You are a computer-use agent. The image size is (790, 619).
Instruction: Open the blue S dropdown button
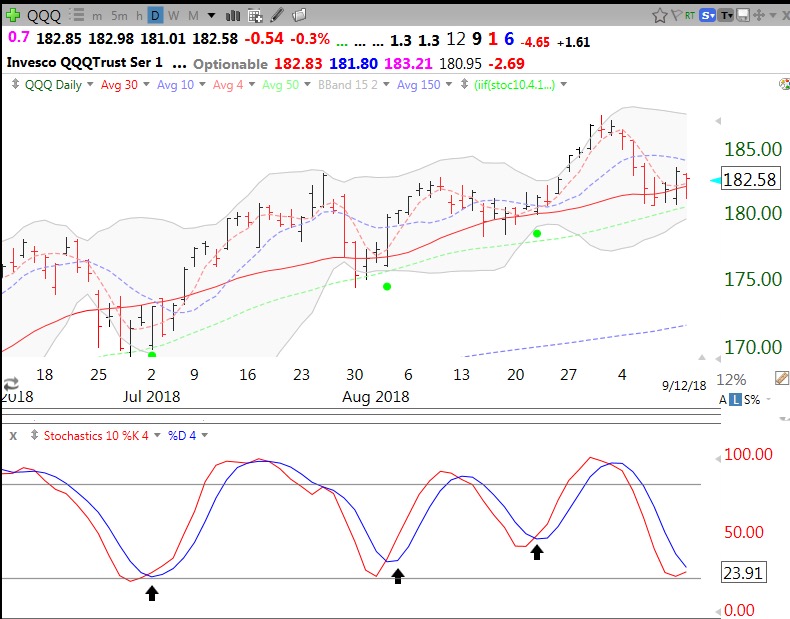click(x=708, y=16)
